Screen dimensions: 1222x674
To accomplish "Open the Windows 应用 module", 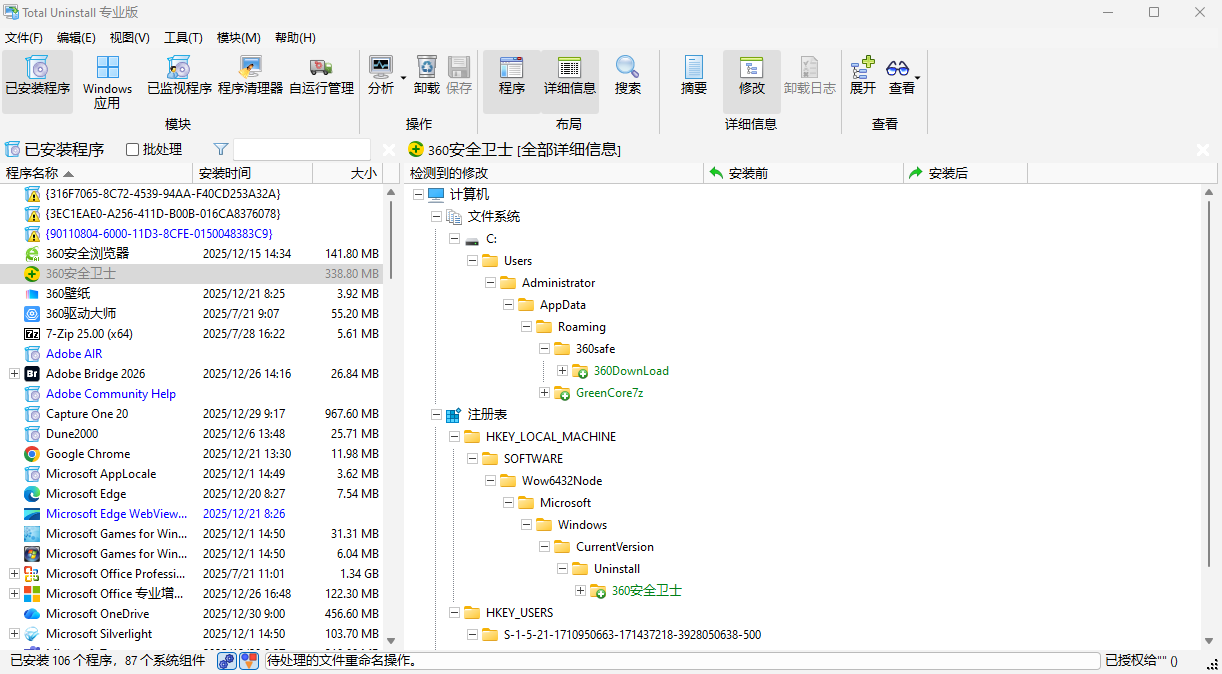I will (107, 81).
